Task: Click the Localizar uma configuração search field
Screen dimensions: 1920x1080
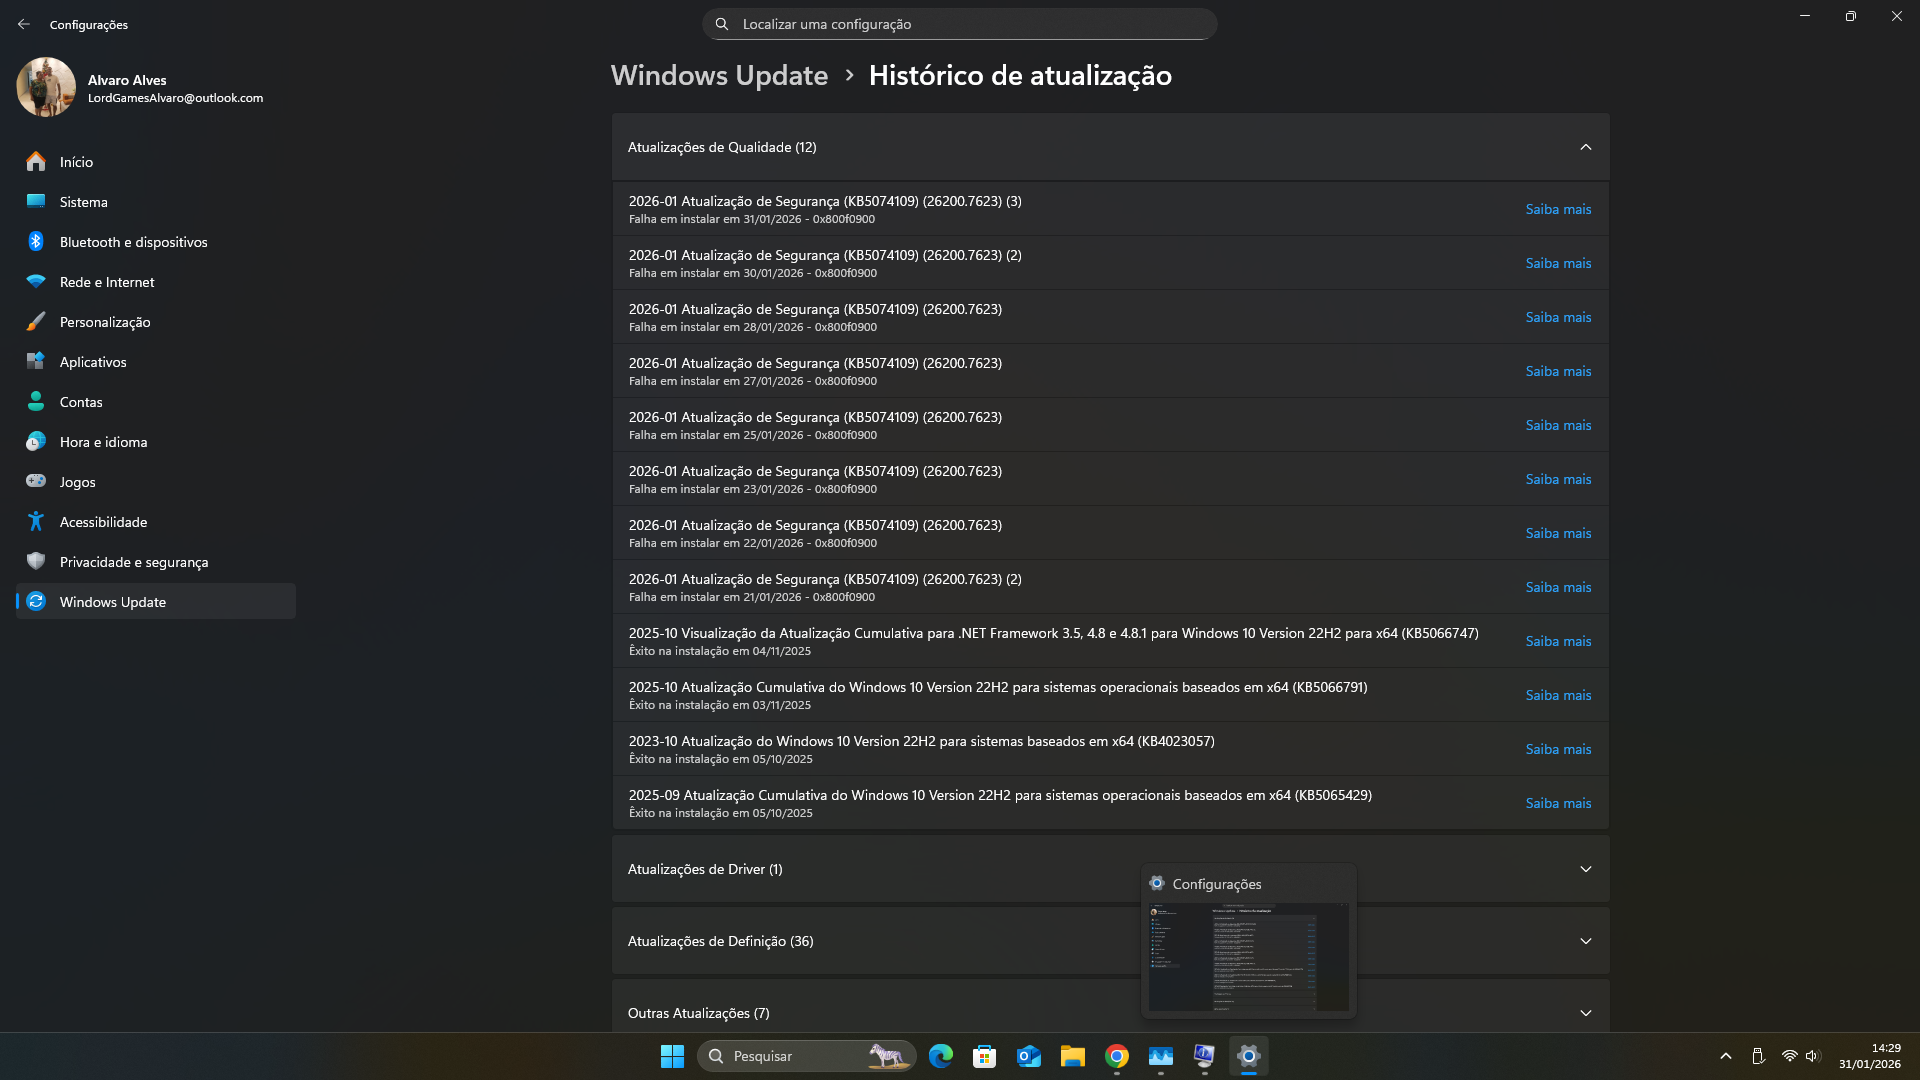Action: click(x=960, y=24)
